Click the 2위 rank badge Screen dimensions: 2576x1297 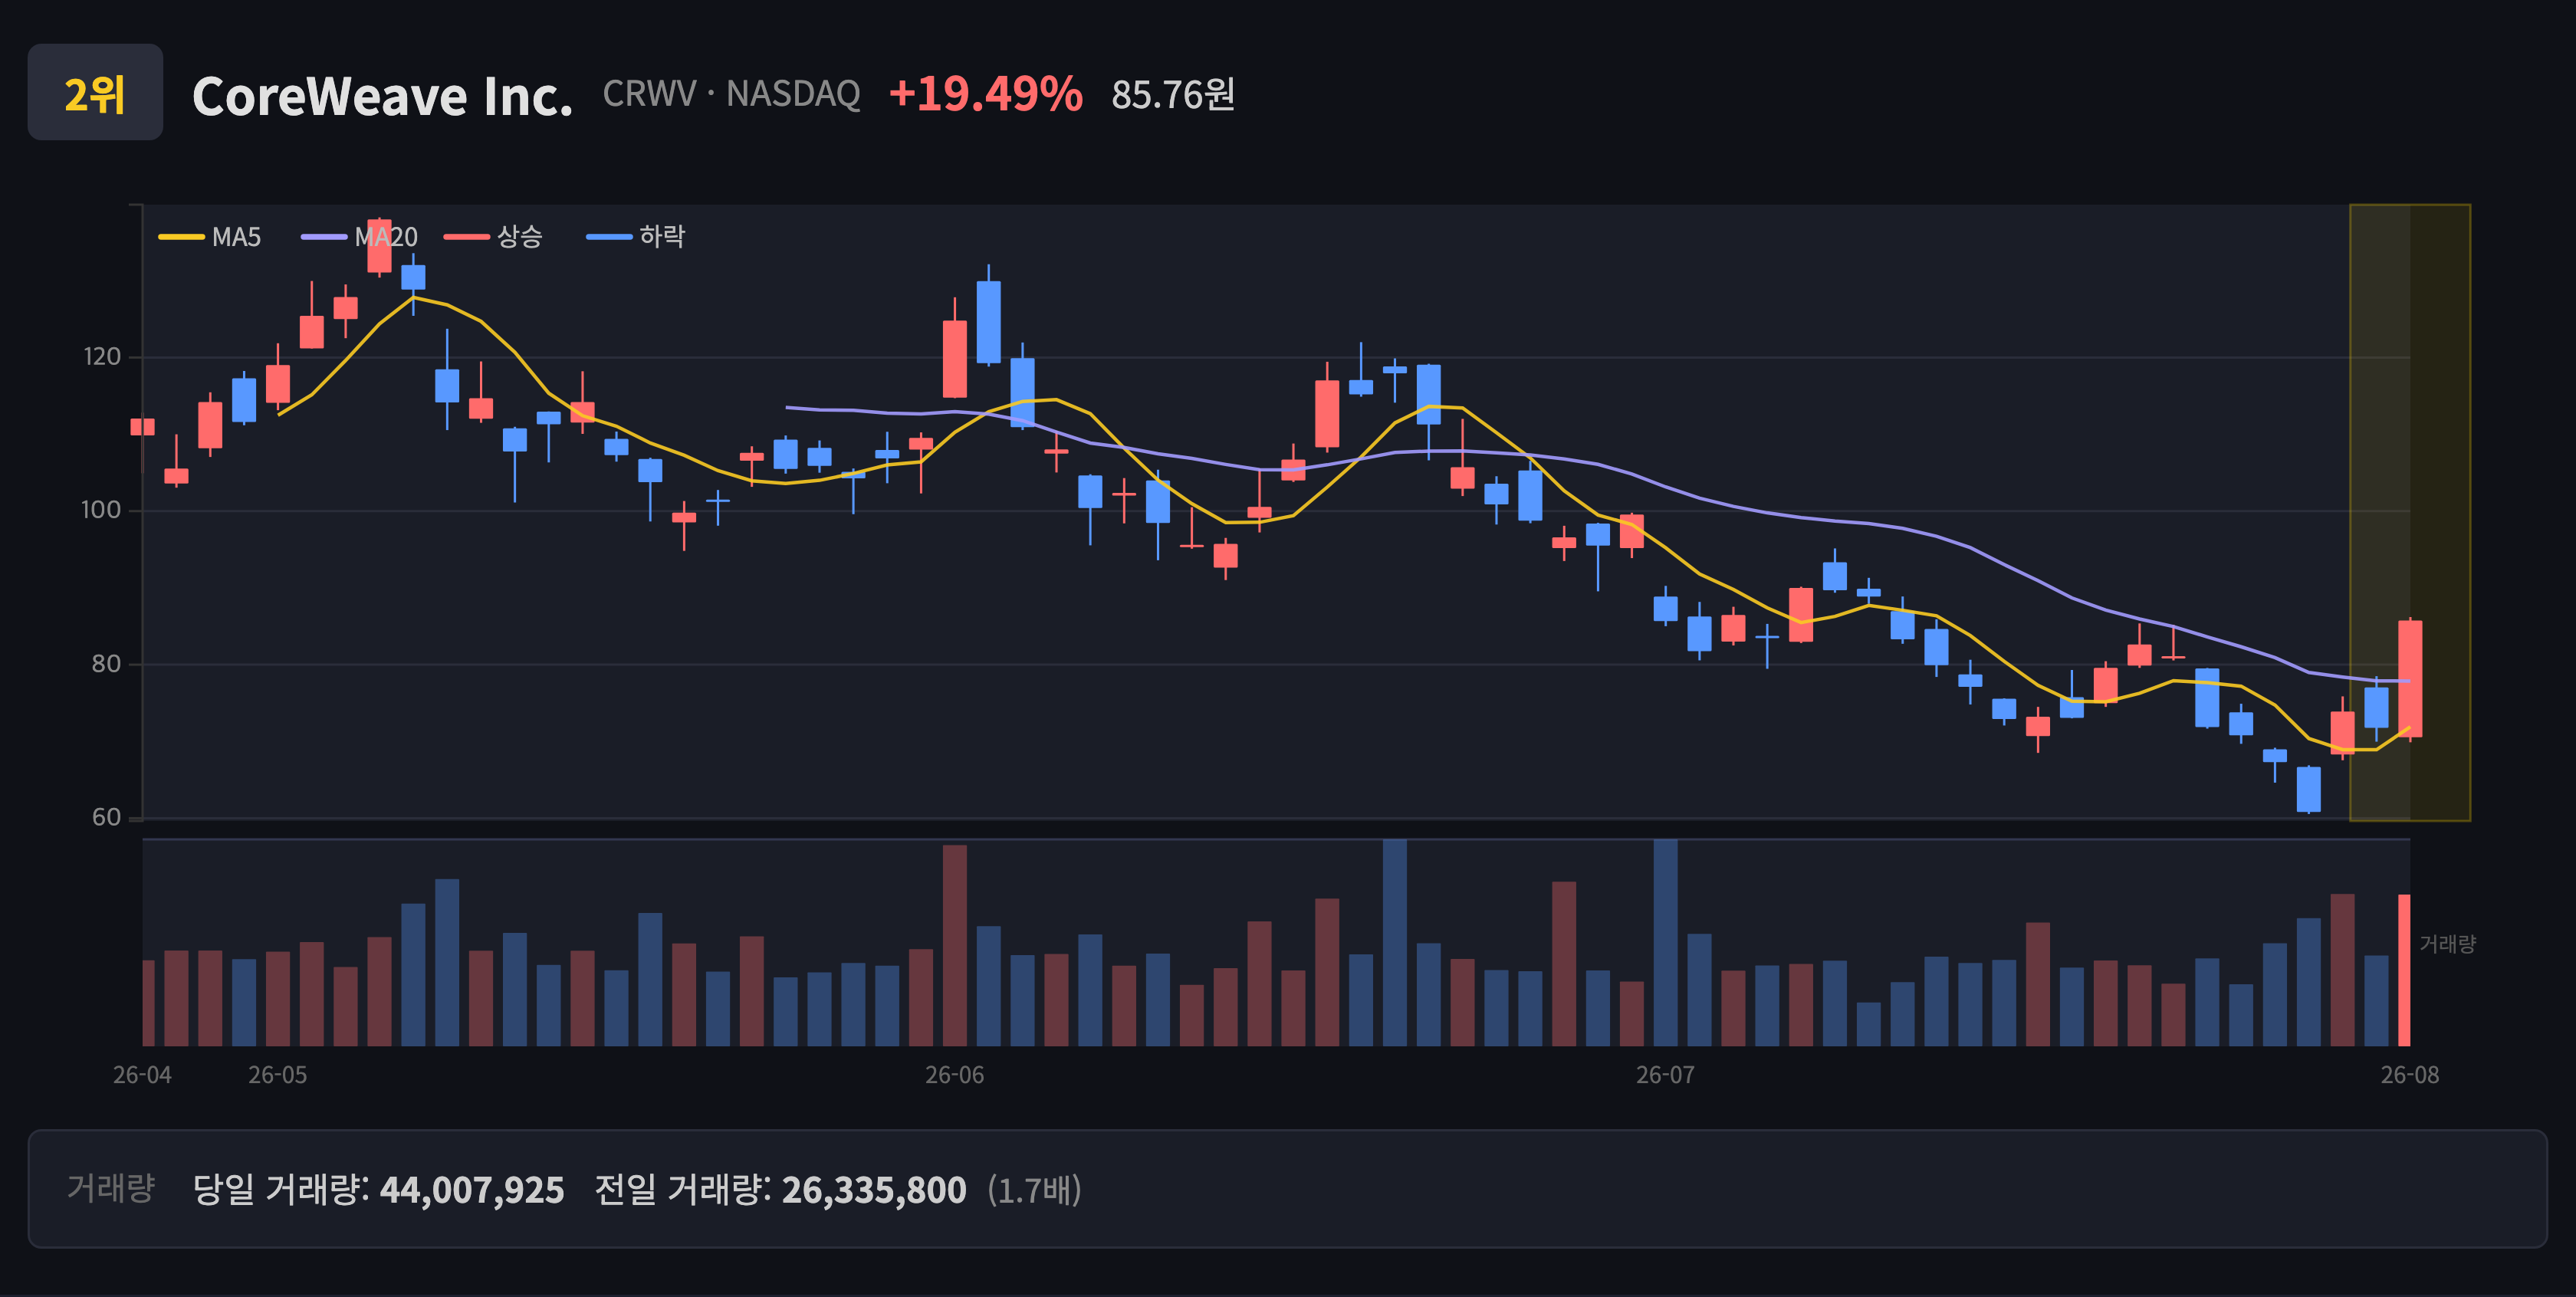coord(95,92)
